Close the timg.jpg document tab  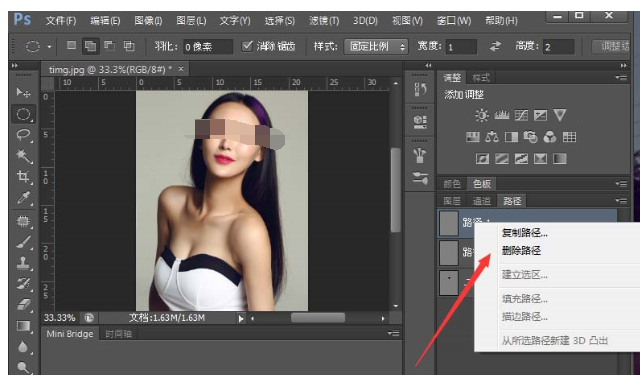tap(181, 69)
